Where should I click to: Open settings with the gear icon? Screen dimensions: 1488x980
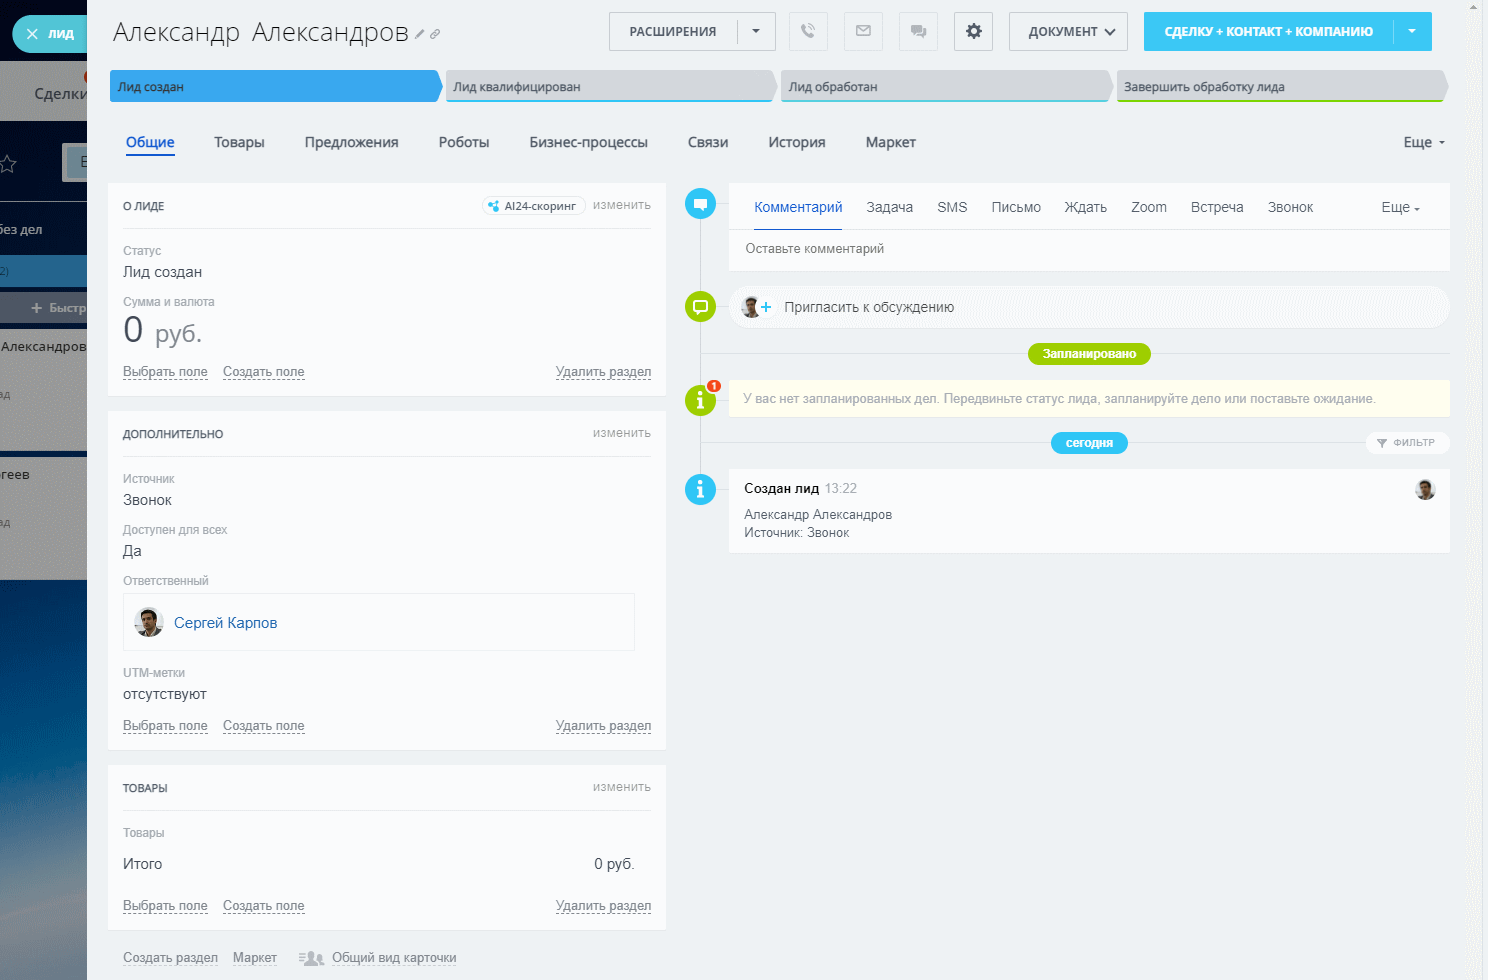click(973, 31)
